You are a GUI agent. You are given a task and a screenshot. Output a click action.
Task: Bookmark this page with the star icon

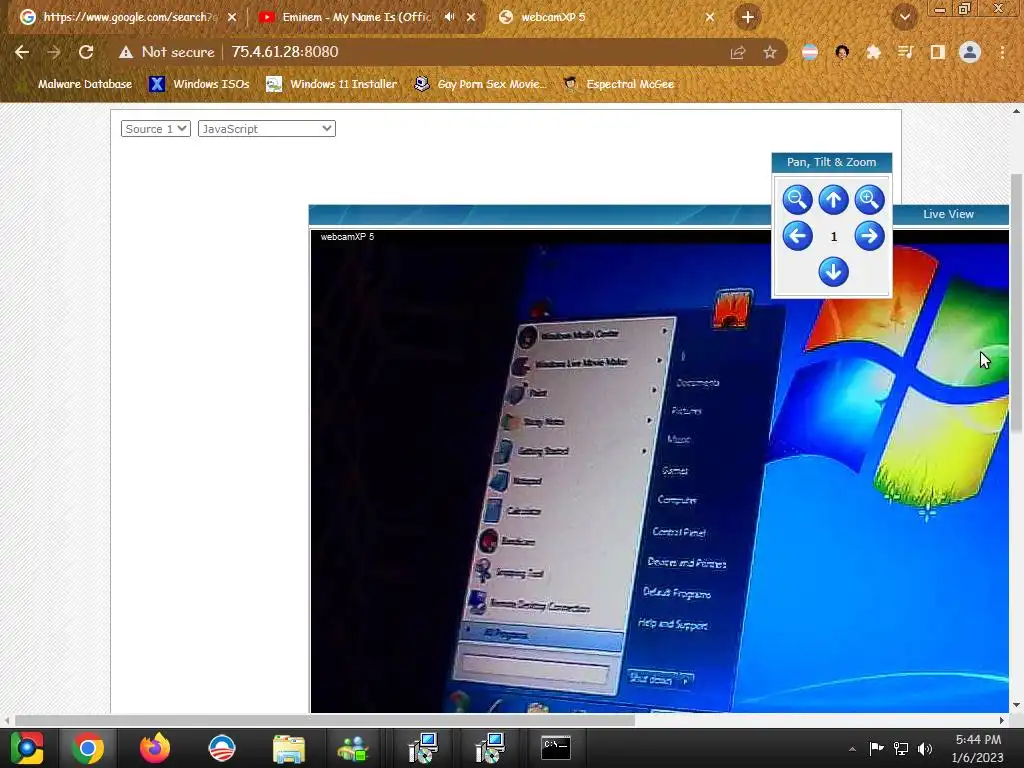pyautogui.click(x=770, y=52)
